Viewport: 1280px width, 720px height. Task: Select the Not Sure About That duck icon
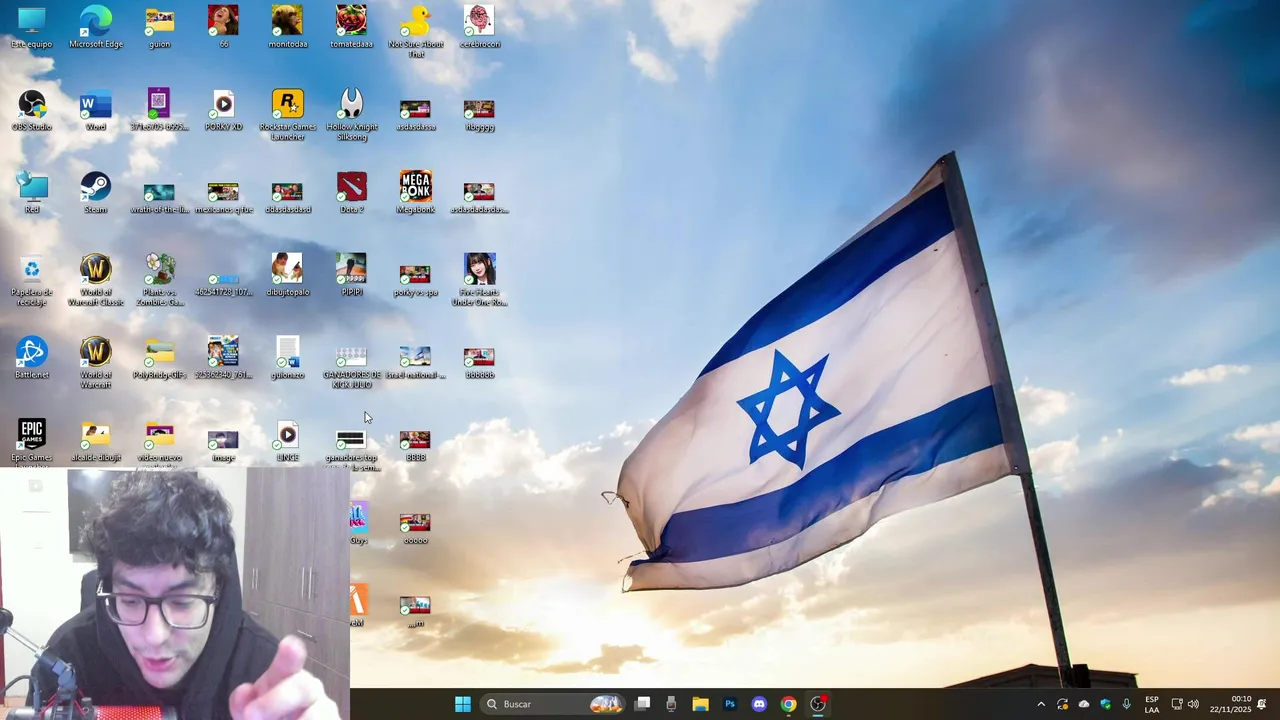coord(415,32)
